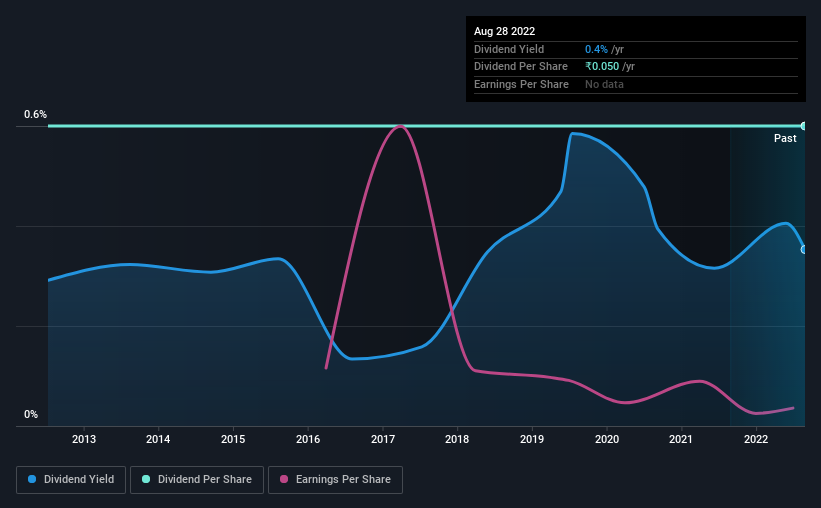The width and height of the screenshot is (821, 508).
Task: Toggle the Earnings Per Share legend button
Action: 335,480
